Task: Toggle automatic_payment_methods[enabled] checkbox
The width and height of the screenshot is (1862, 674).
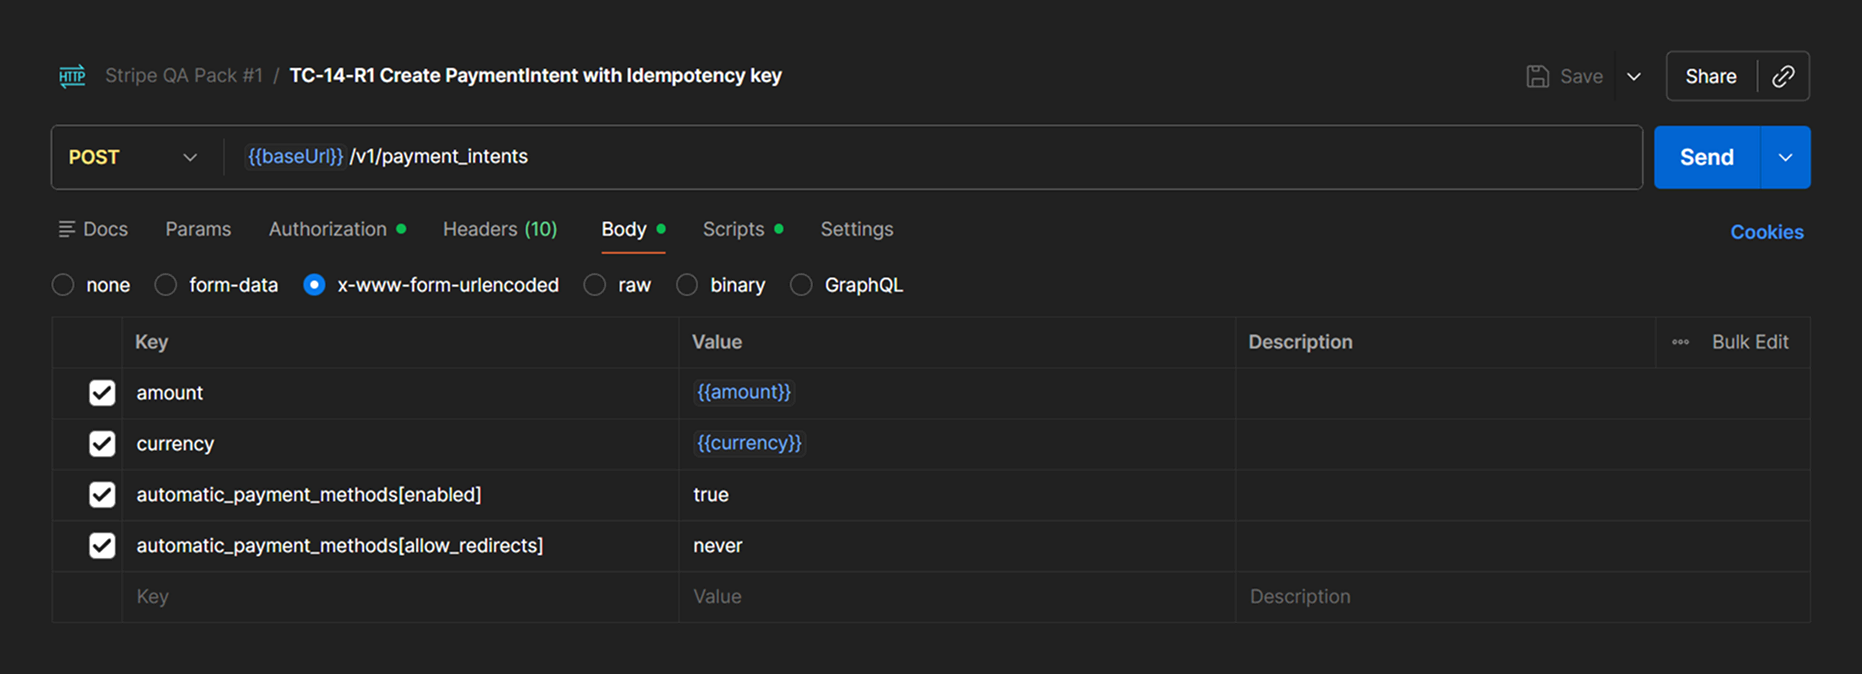Action: 102,495
